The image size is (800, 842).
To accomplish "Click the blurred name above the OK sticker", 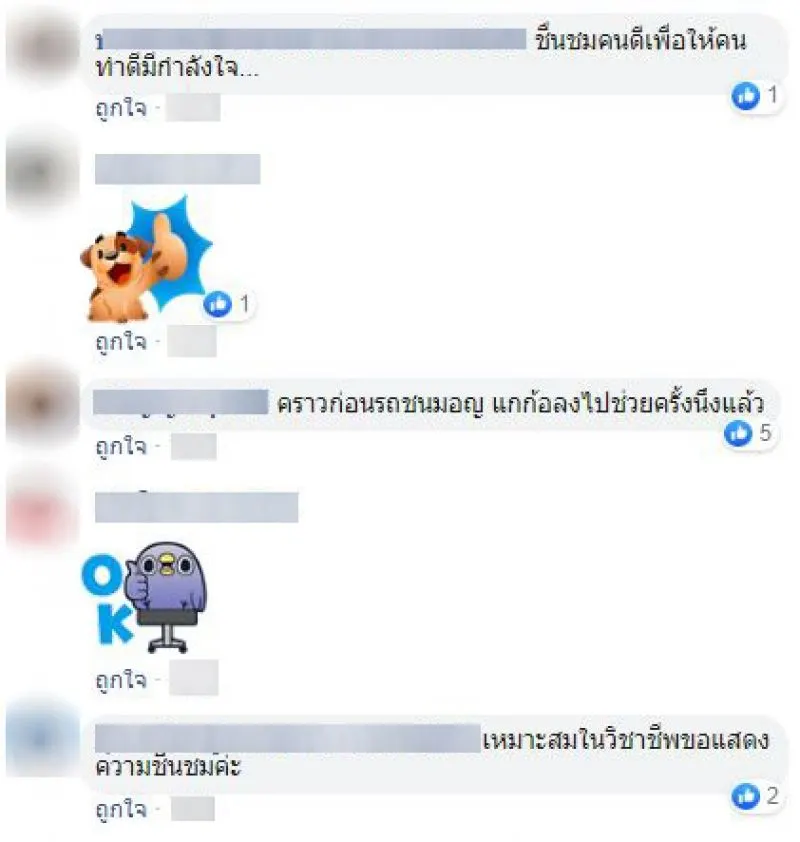I will point(197,507).
